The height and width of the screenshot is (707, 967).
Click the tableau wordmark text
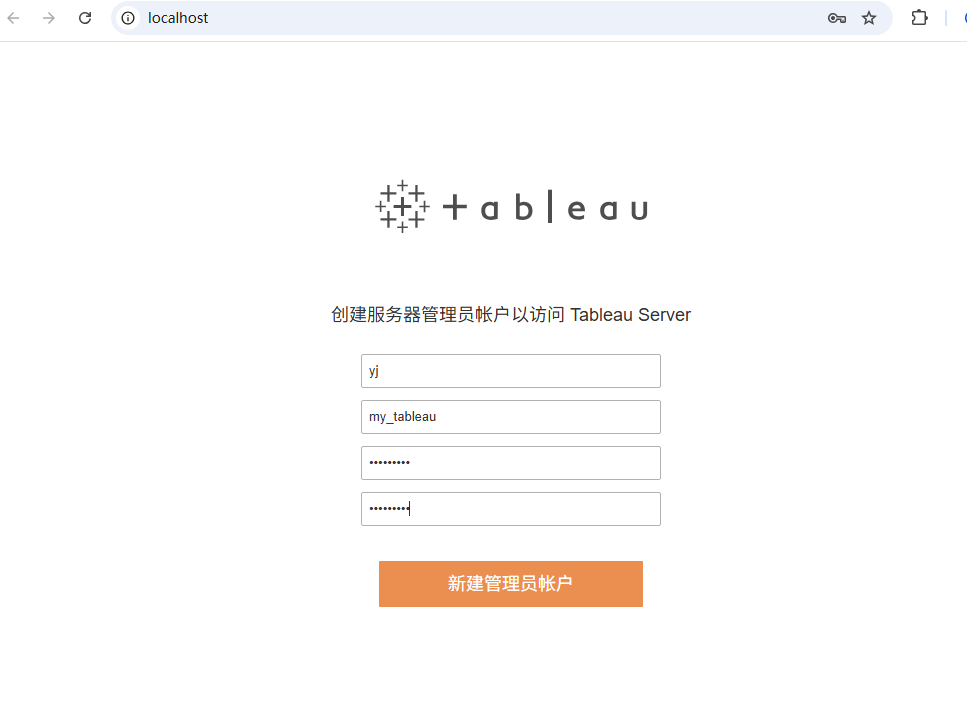[x=545, y=208]
